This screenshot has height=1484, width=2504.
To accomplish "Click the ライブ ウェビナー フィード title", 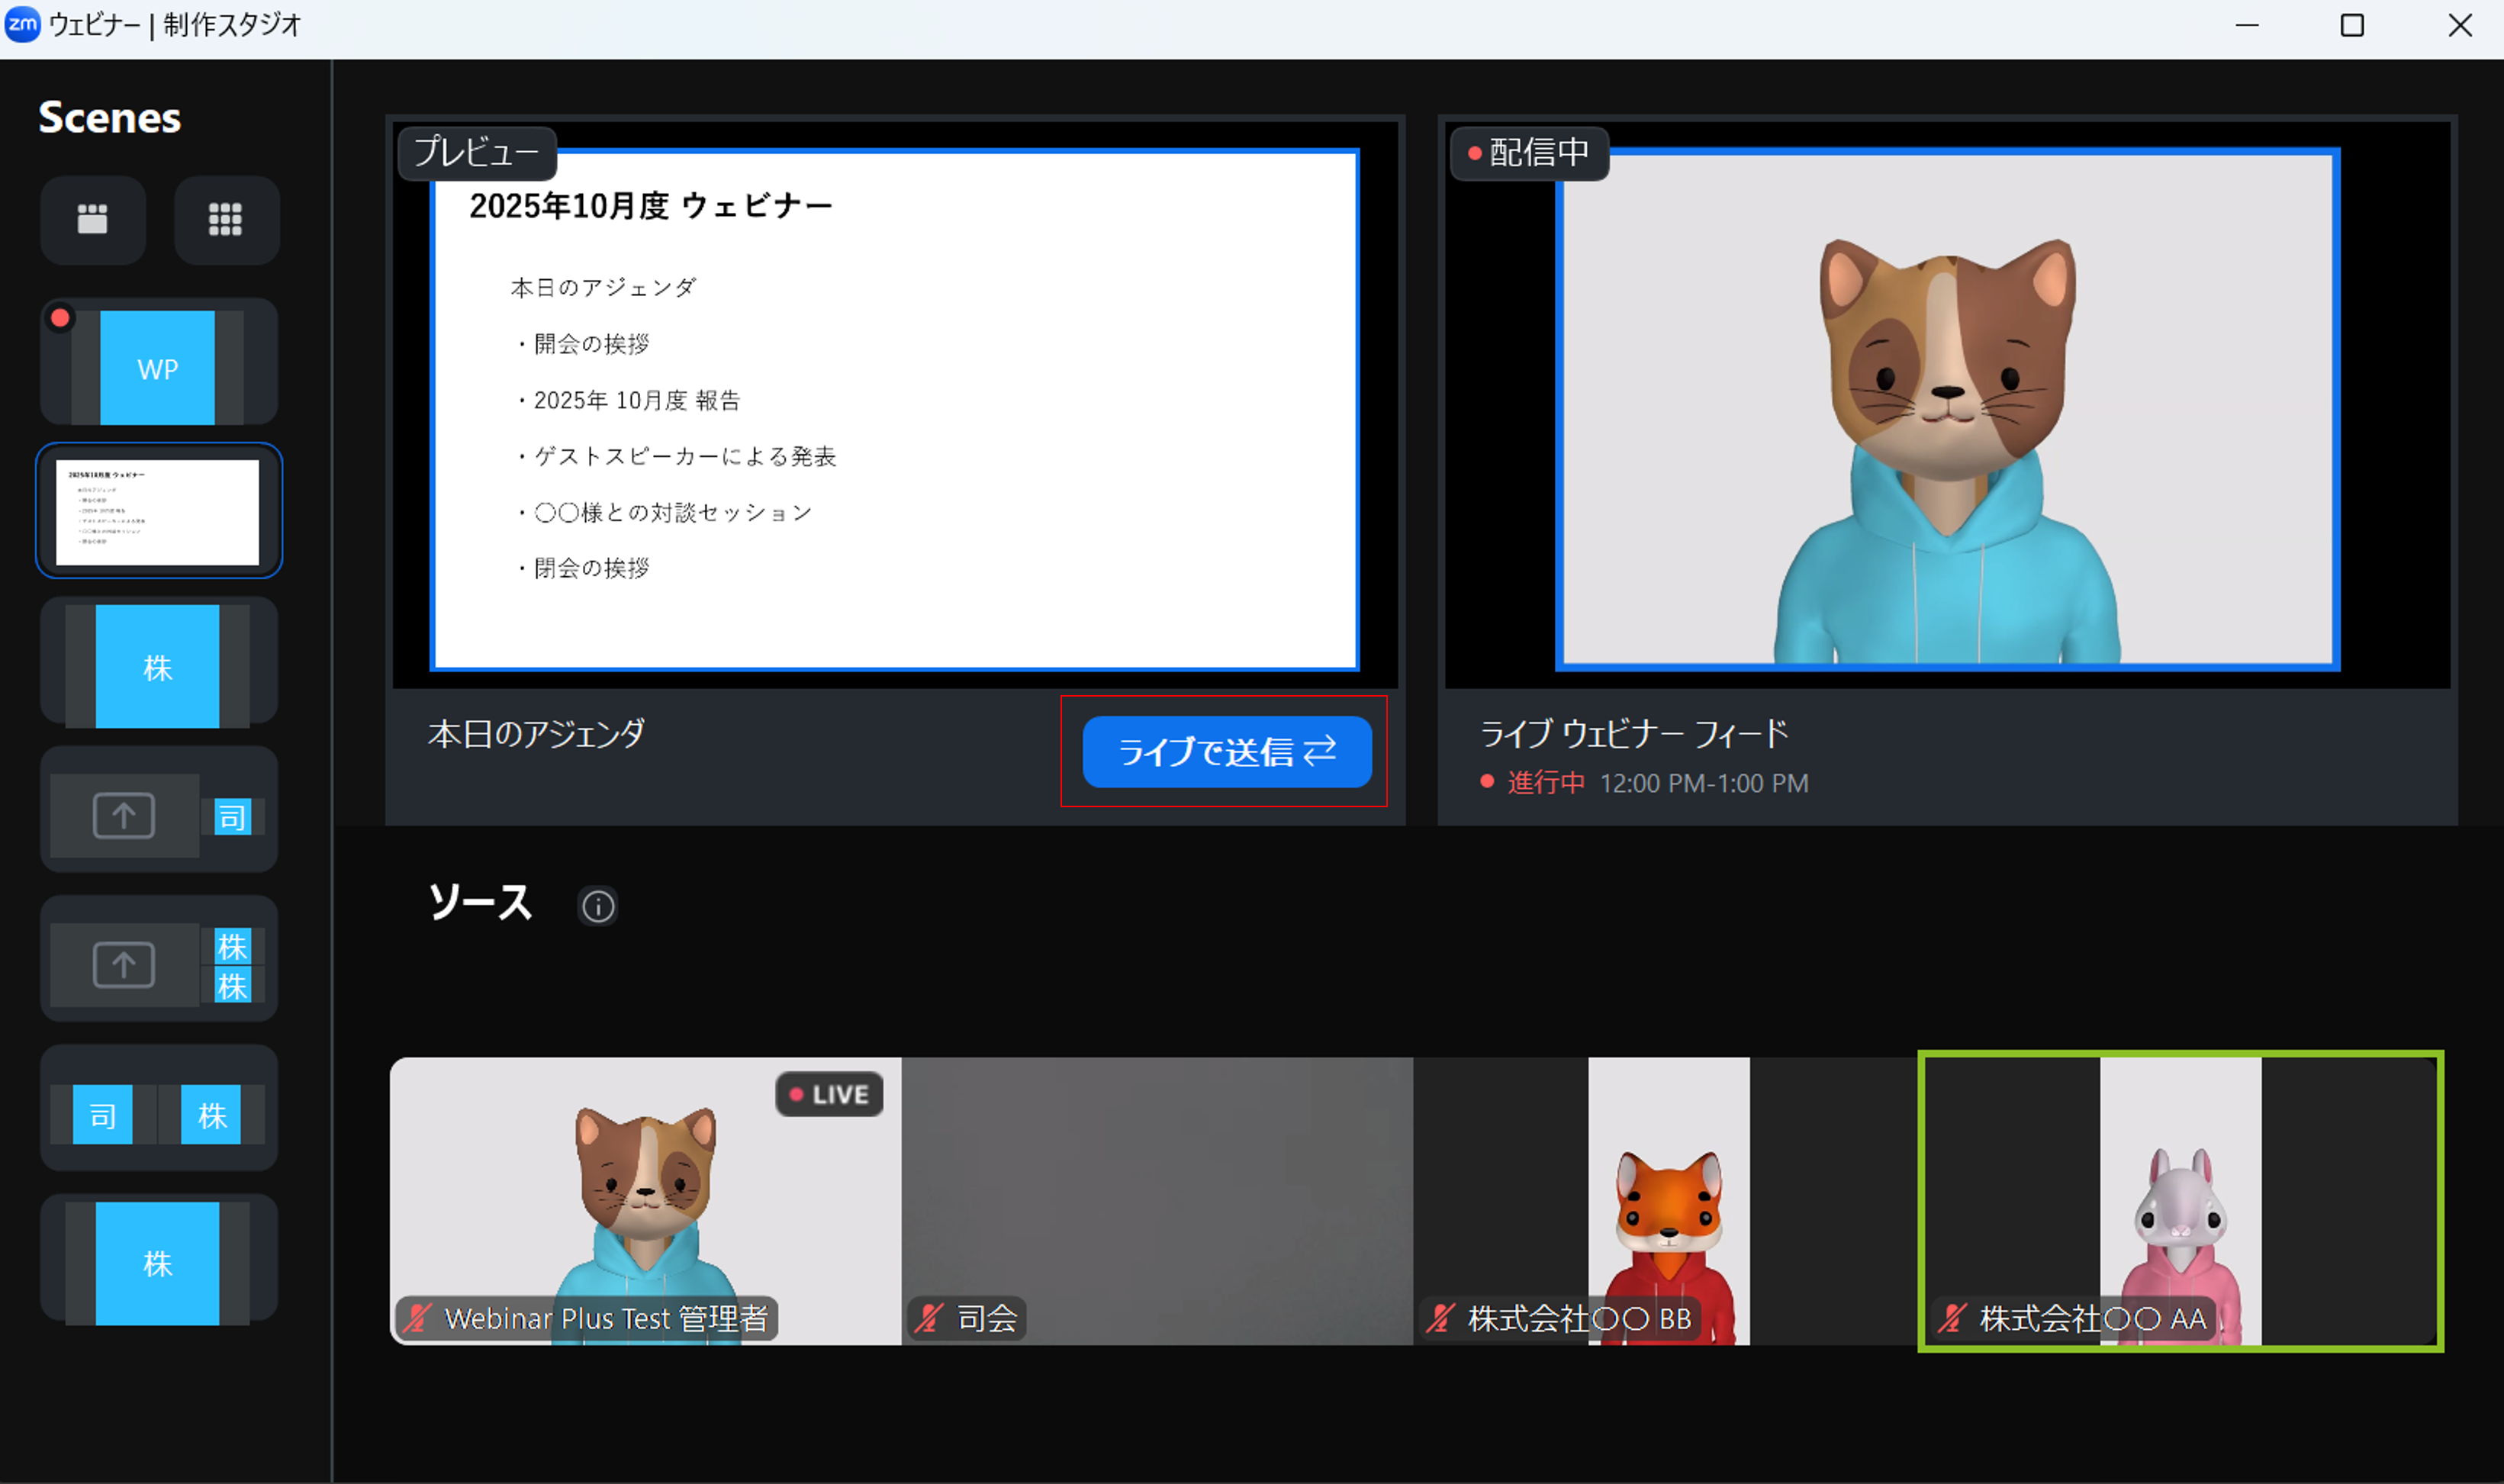I will point(1634,734).
